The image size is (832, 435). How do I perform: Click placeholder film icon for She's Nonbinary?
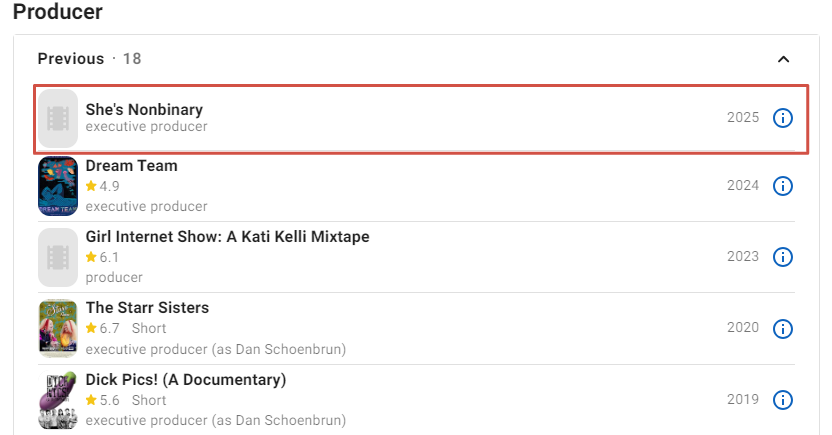pyautogui.click(x=58, y=118)
